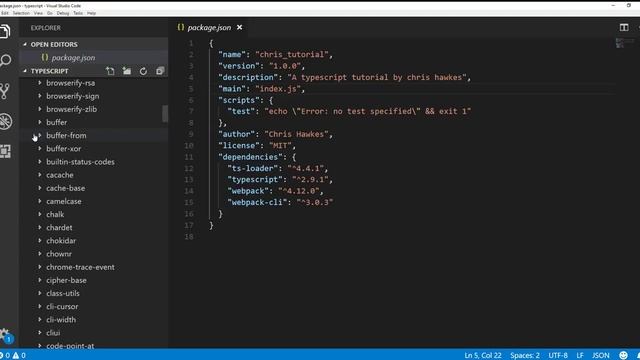Click JSON language mode in status bar
This screenshot has width=640, height=360.
(x=601, y=355)
